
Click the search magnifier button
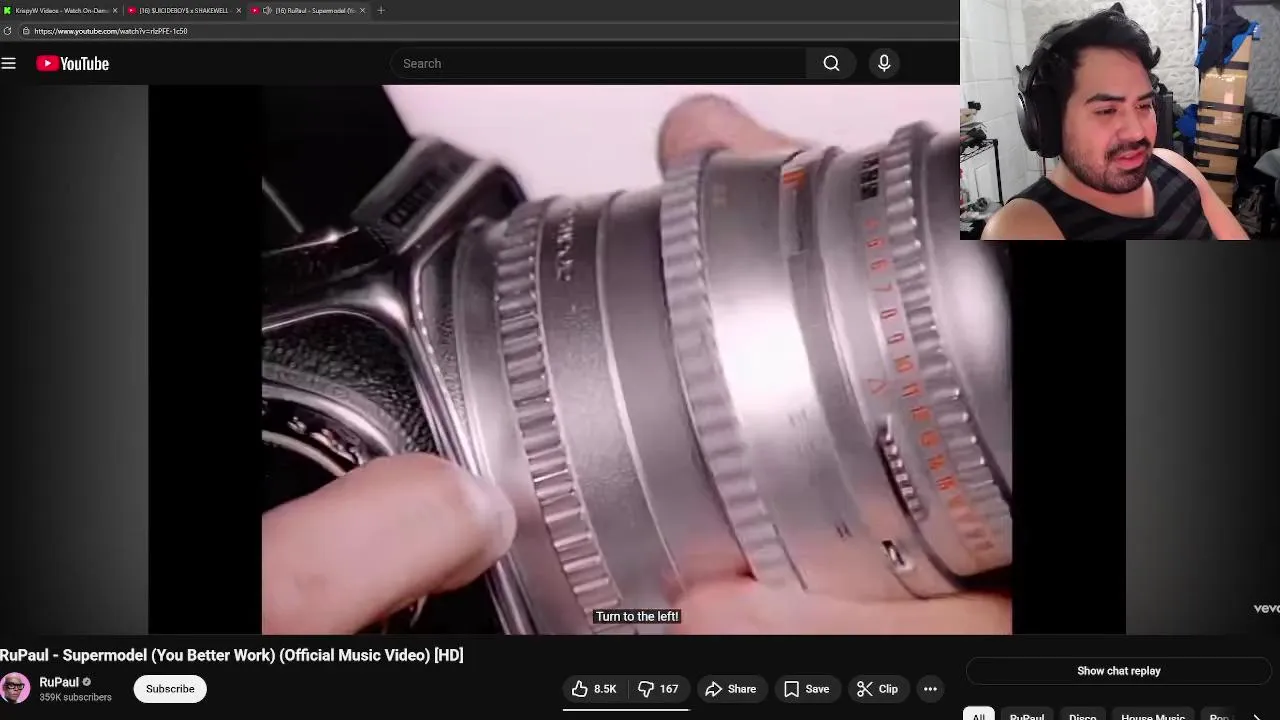click(x=831, y=64)
